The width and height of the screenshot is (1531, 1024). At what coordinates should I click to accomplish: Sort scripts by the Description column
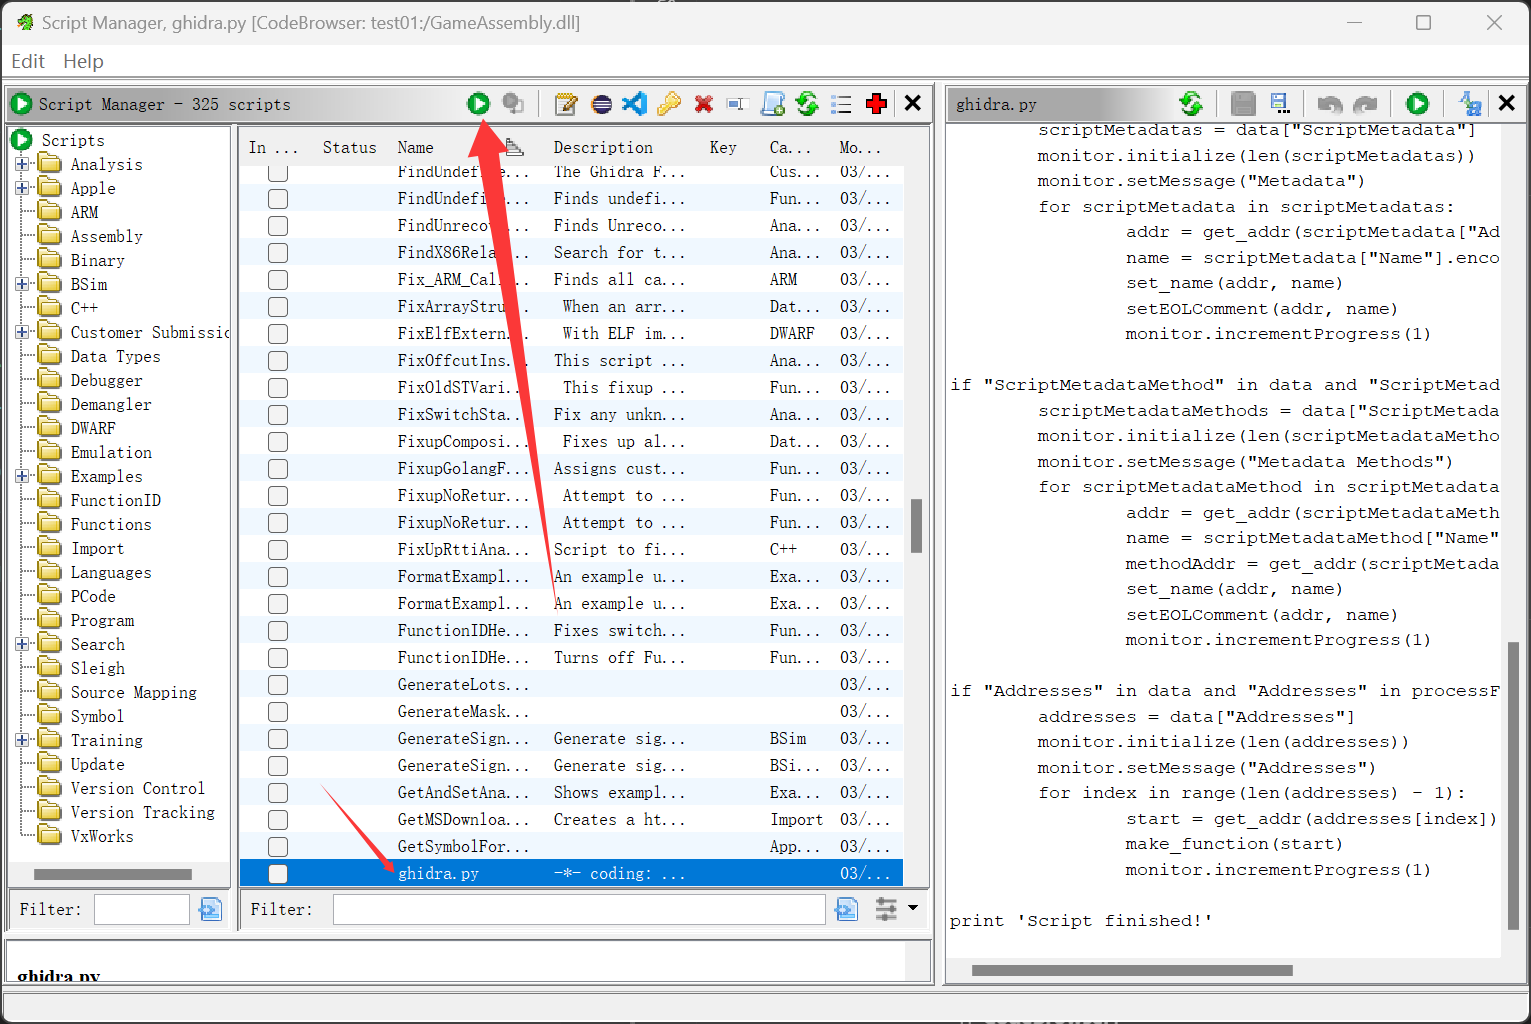click(x=603, y=147)
